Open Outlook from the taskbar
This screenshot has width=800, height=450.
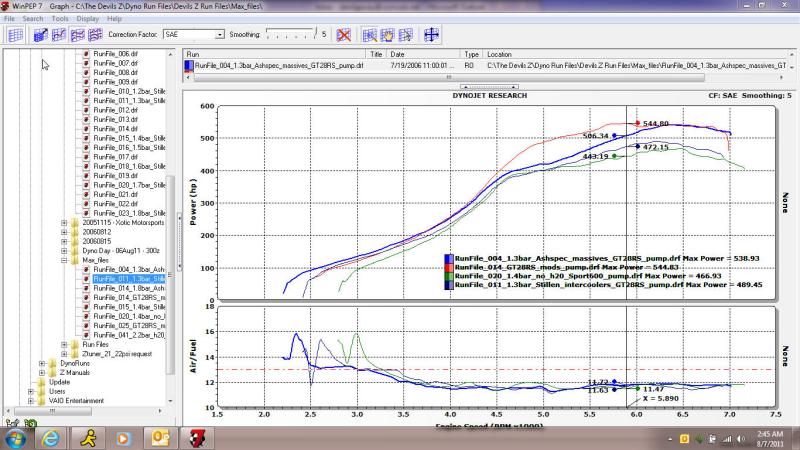point(161,438)
